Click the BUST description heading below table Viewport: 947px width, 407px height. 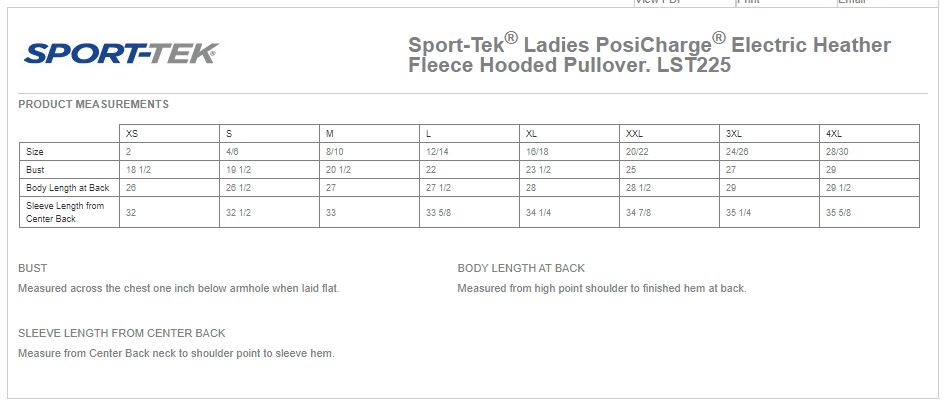(x=33, y=268)
